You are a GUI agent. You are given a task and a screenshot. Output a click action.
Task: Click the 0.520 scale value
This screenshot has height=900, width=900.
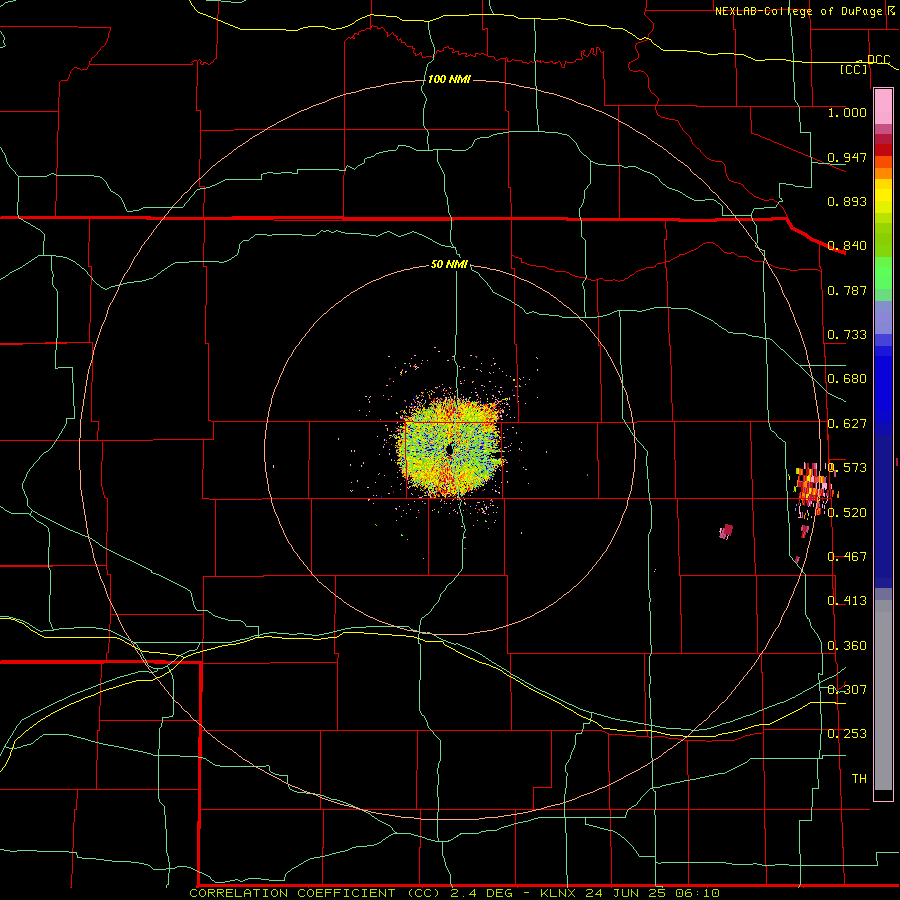[x=847, y=513]
